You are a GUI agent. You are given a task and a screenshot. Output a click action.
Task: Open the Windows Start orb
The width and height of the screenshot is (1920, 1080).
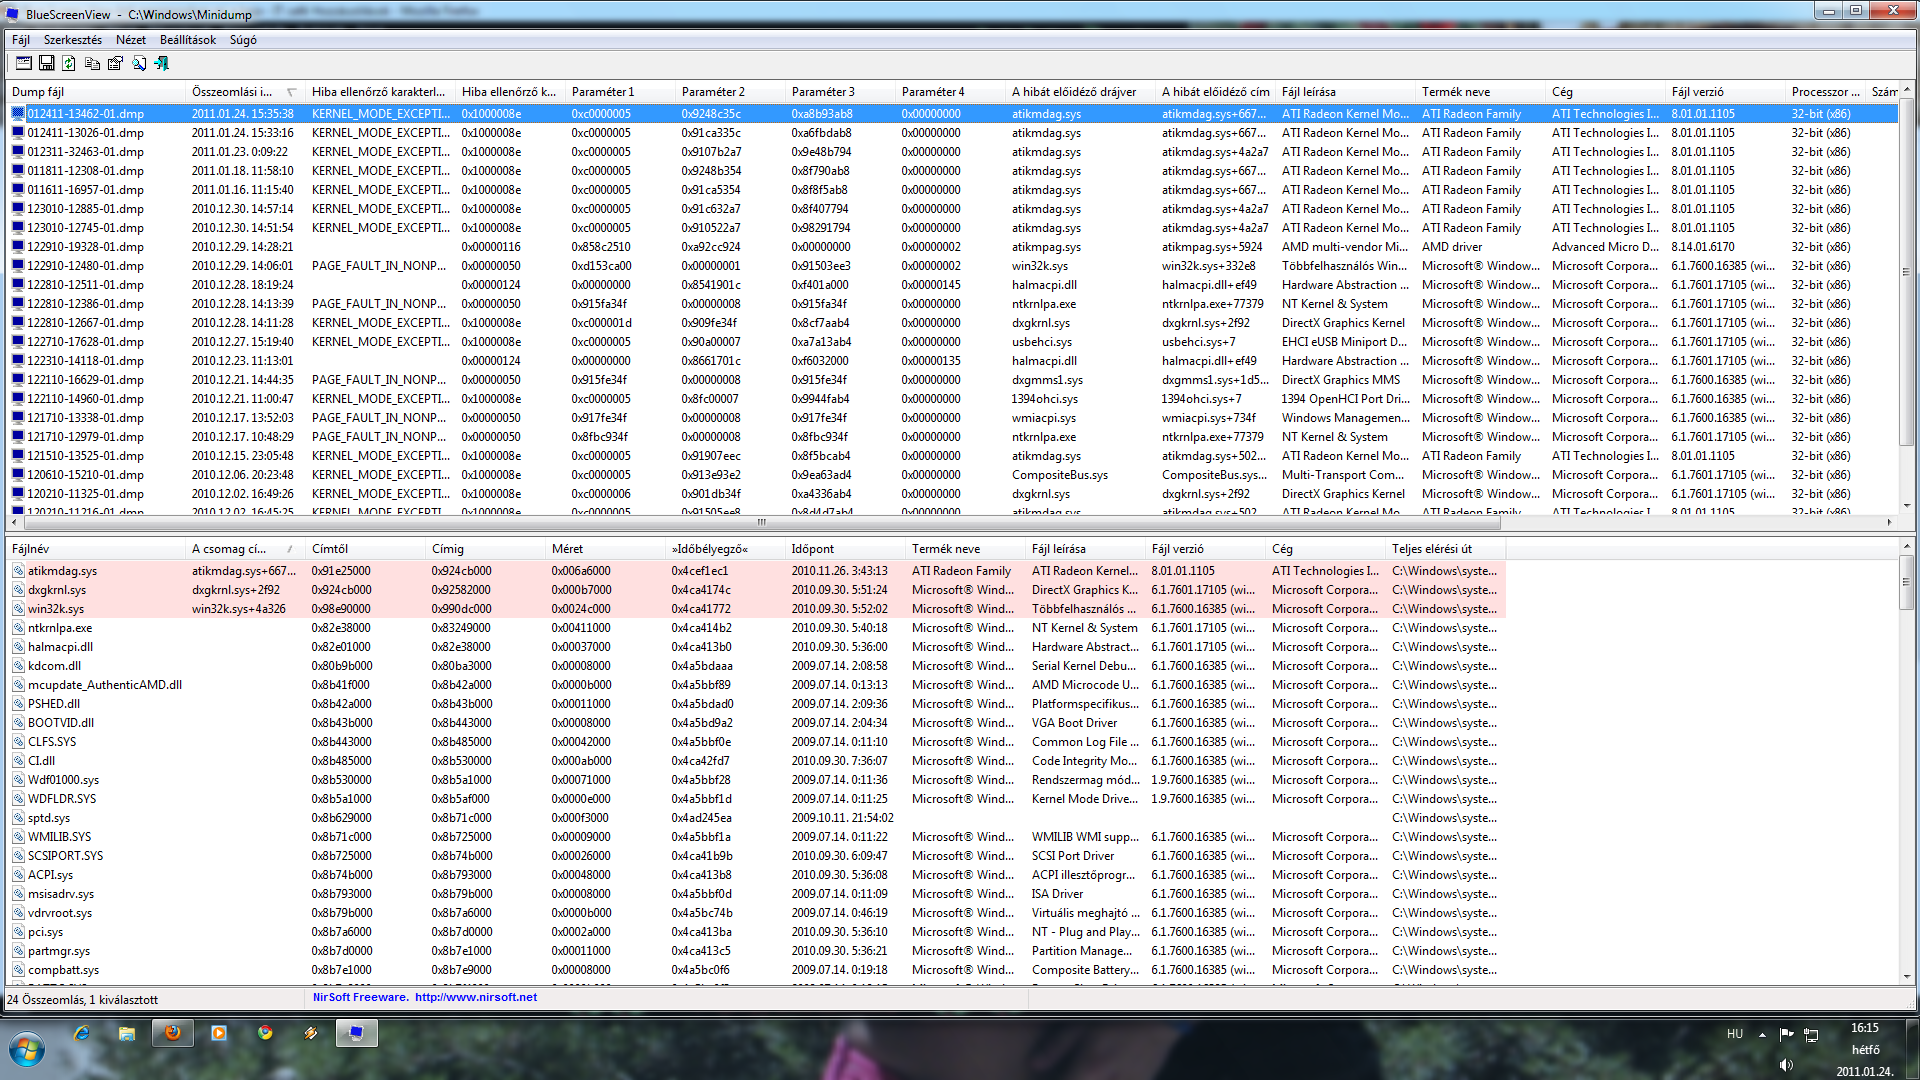click(x=27, y=1050)
